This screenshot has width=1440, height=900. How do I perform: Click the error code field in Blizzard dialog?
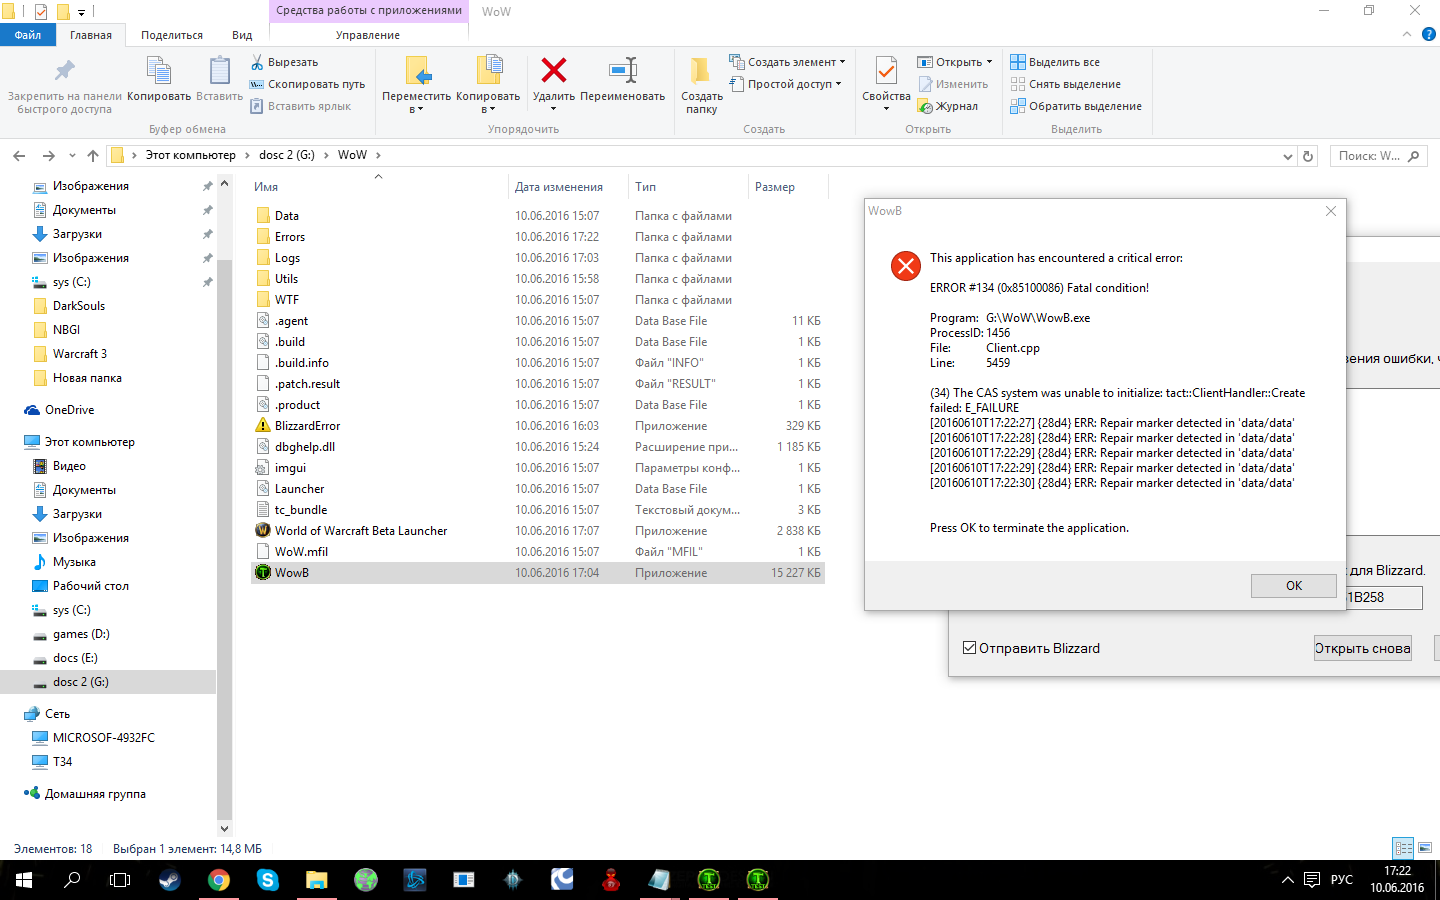click(1385, 597)
